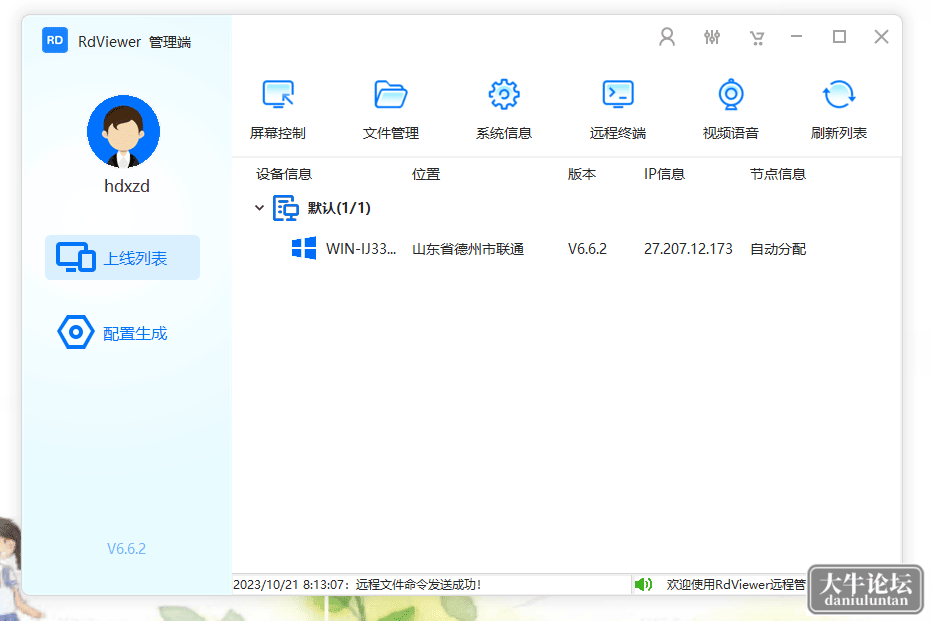Collapse the 默认(1/1) group chevron
This screenshot has width=931, height=621.
click(x=259, y=208)
